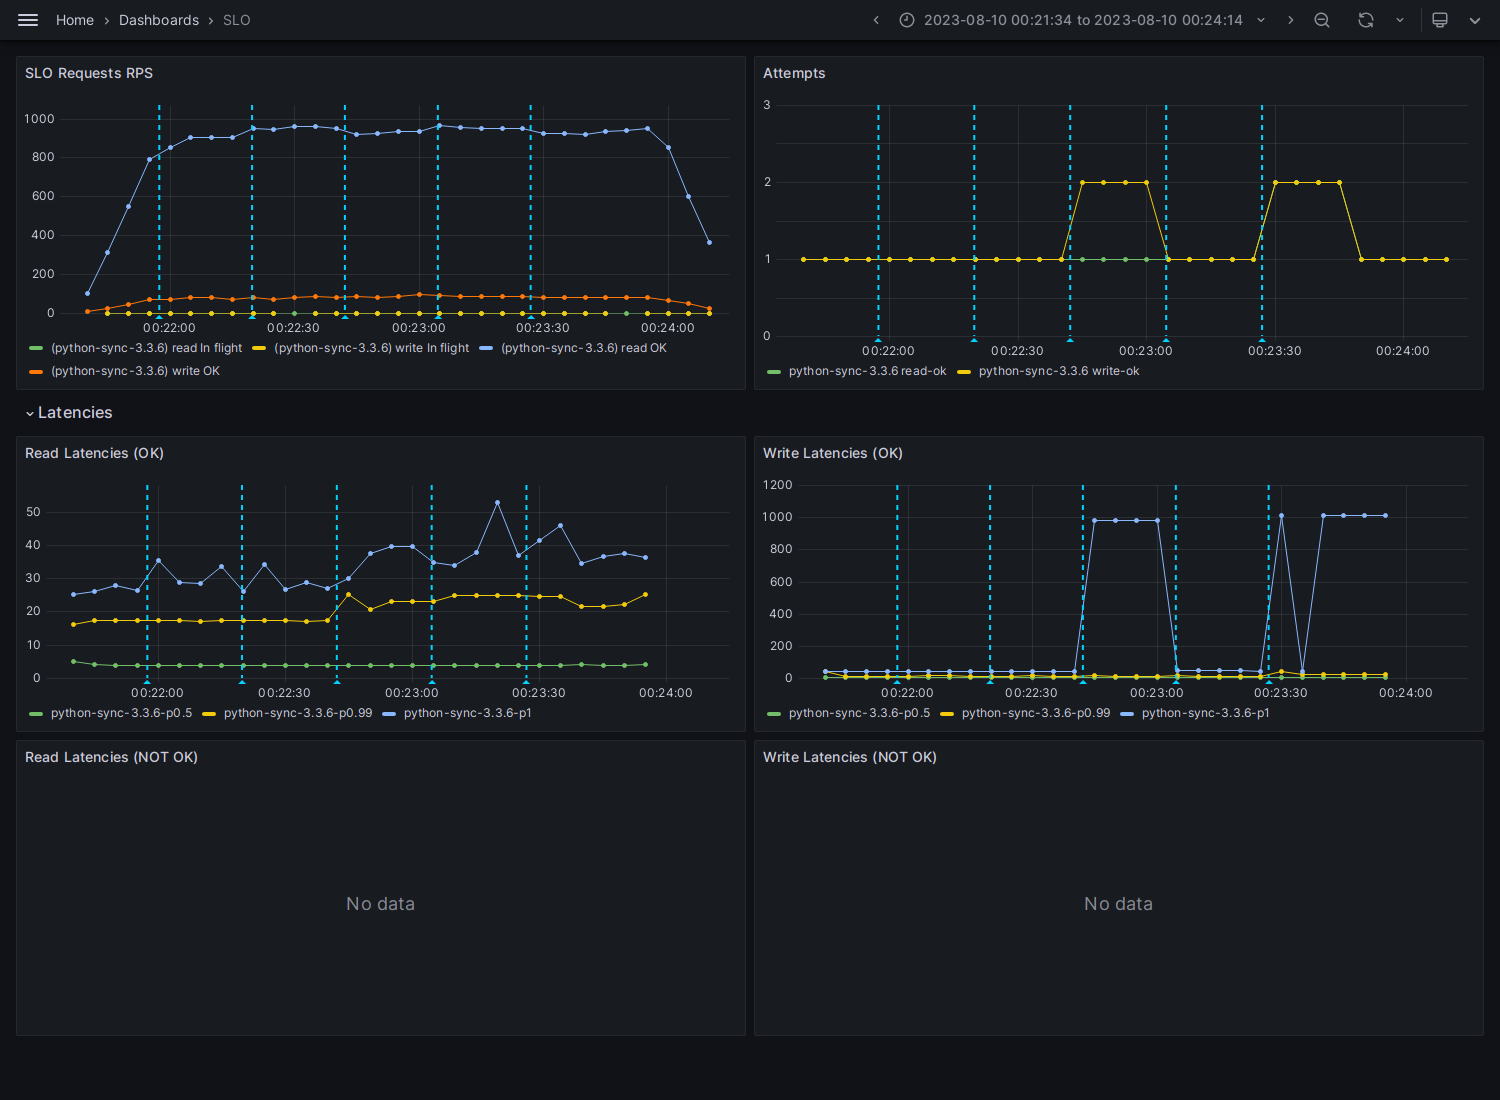Refresh the dashboard
Image resolution: width=1500 pixels, height=1100 pixels.
tap(1366, 20)
